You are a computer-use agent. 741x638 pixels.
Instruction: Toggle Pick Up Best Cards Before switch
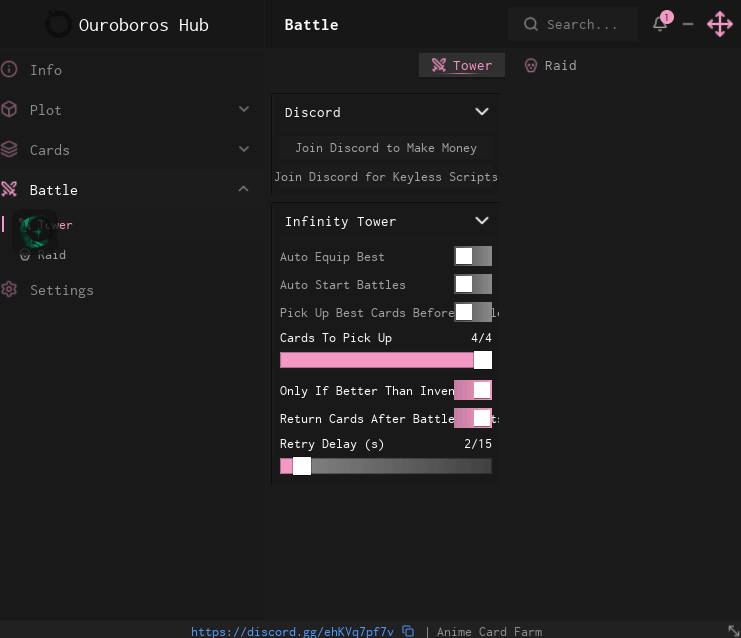click(473, 312)
